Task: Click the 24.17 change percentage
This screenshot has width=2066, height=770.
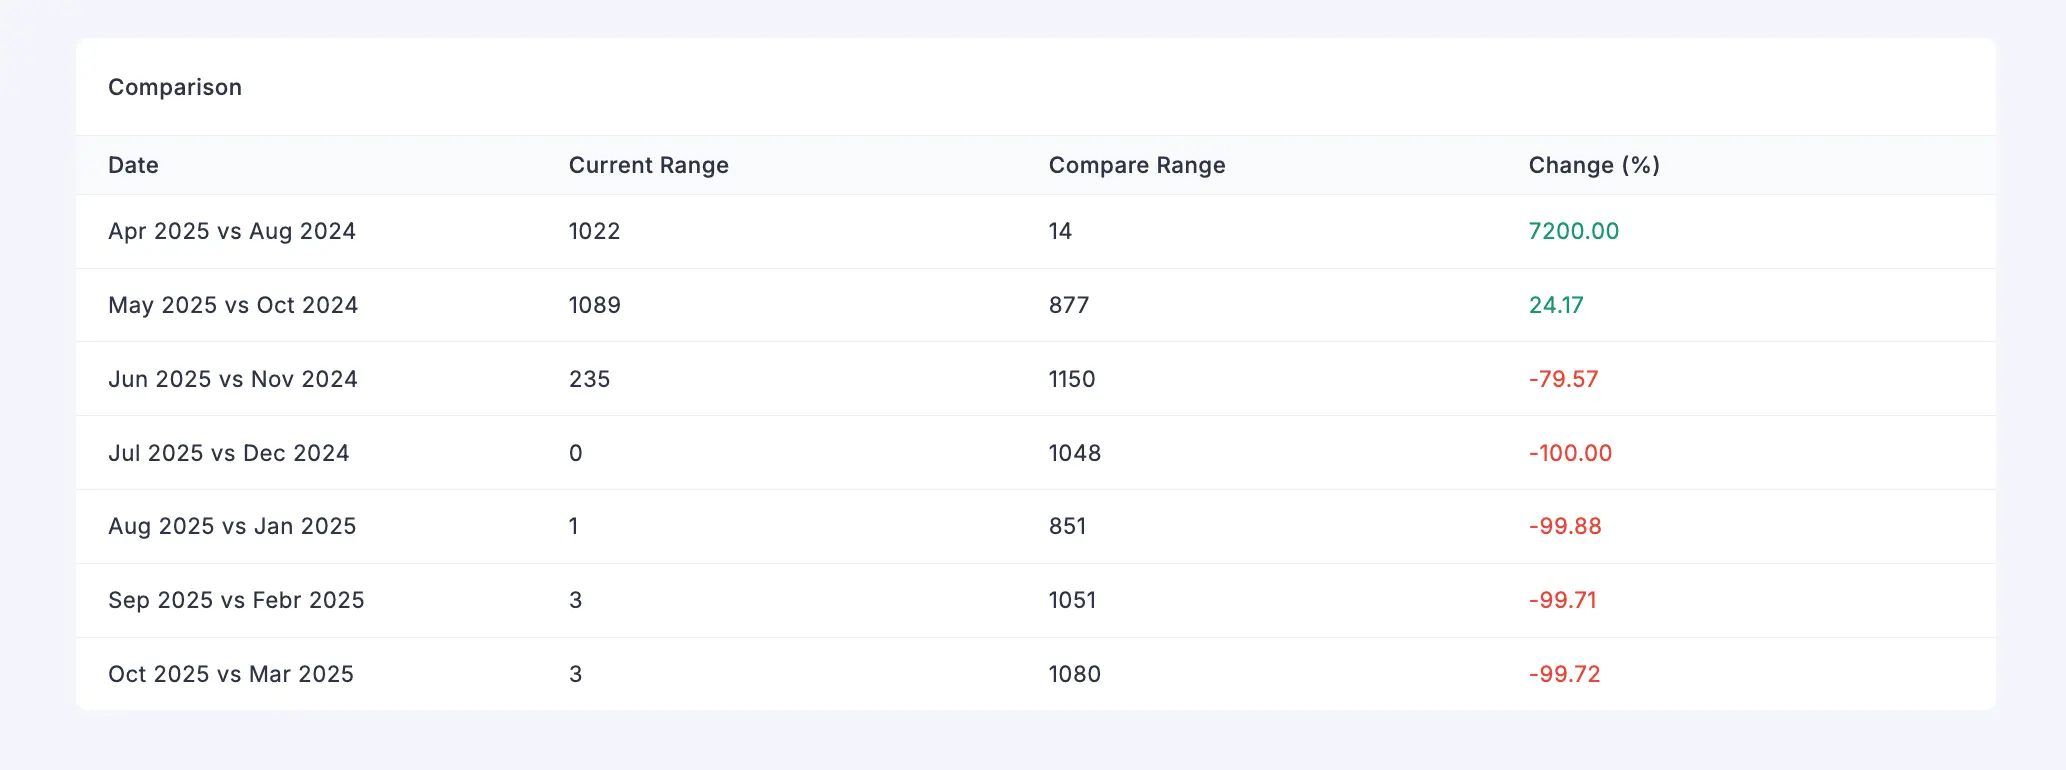Action: (1556, 305)
